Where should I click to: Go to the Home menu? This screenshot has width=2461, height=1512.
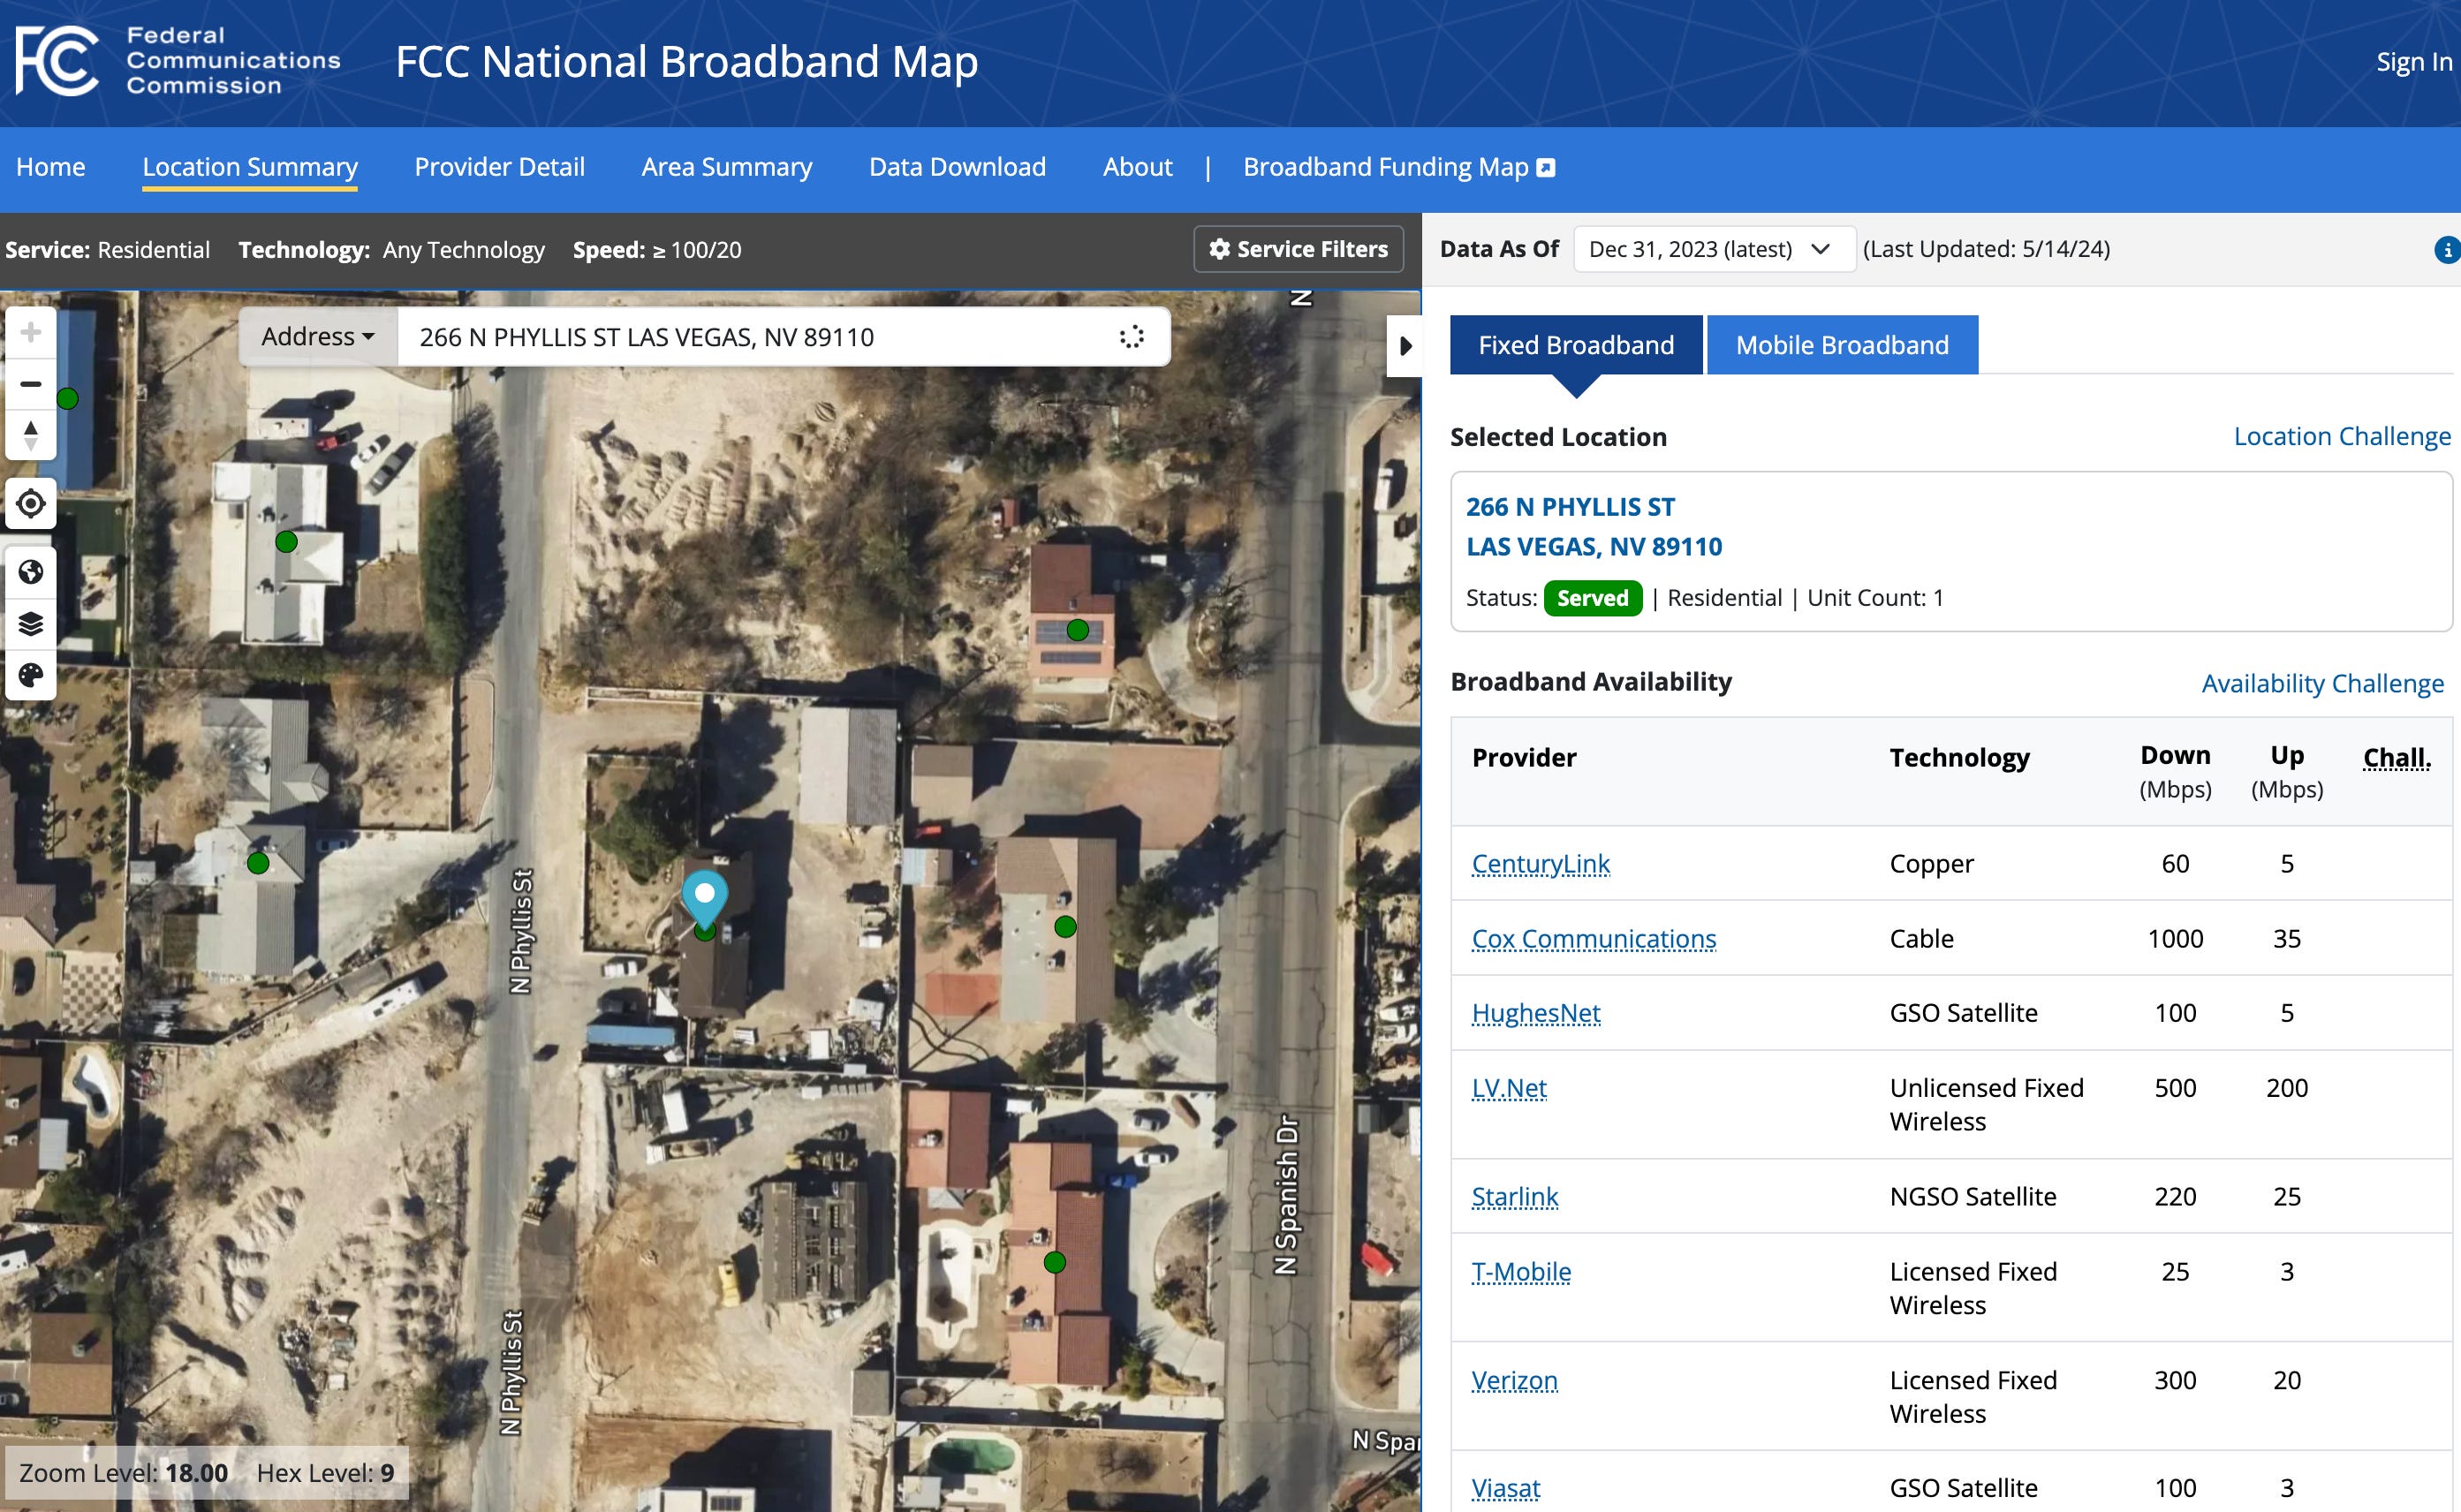coord(51,167)
